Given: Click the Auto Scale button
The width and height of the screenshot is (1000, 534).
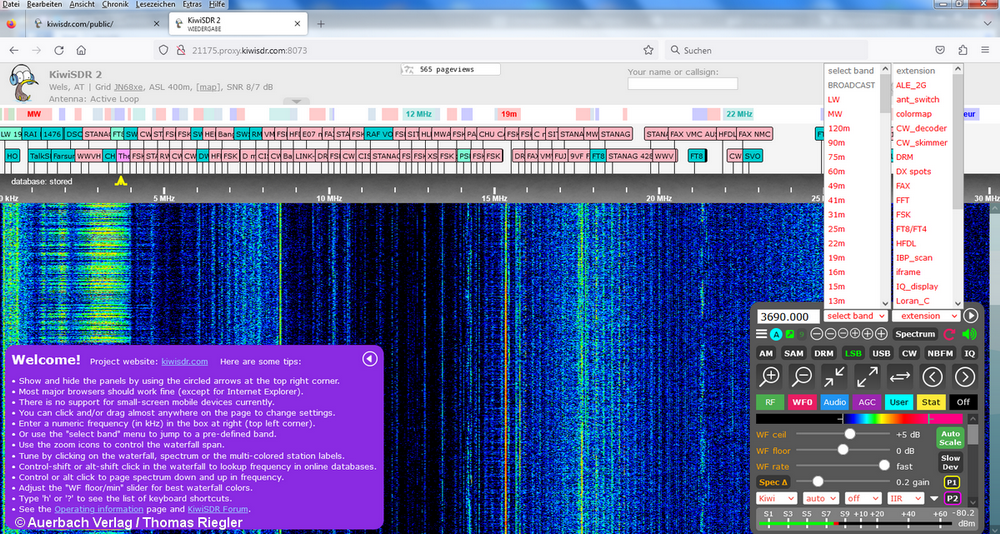Looking at the screenshot, I should pos(950,438).
